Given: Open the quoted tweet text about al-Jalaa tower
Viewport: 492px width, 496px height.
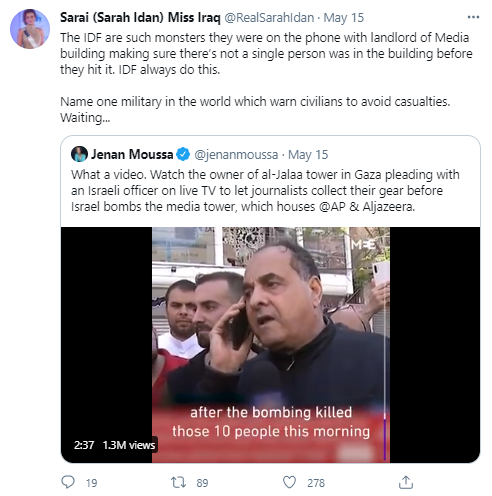Looking at the screenshot, I should [x=265, y=191].
